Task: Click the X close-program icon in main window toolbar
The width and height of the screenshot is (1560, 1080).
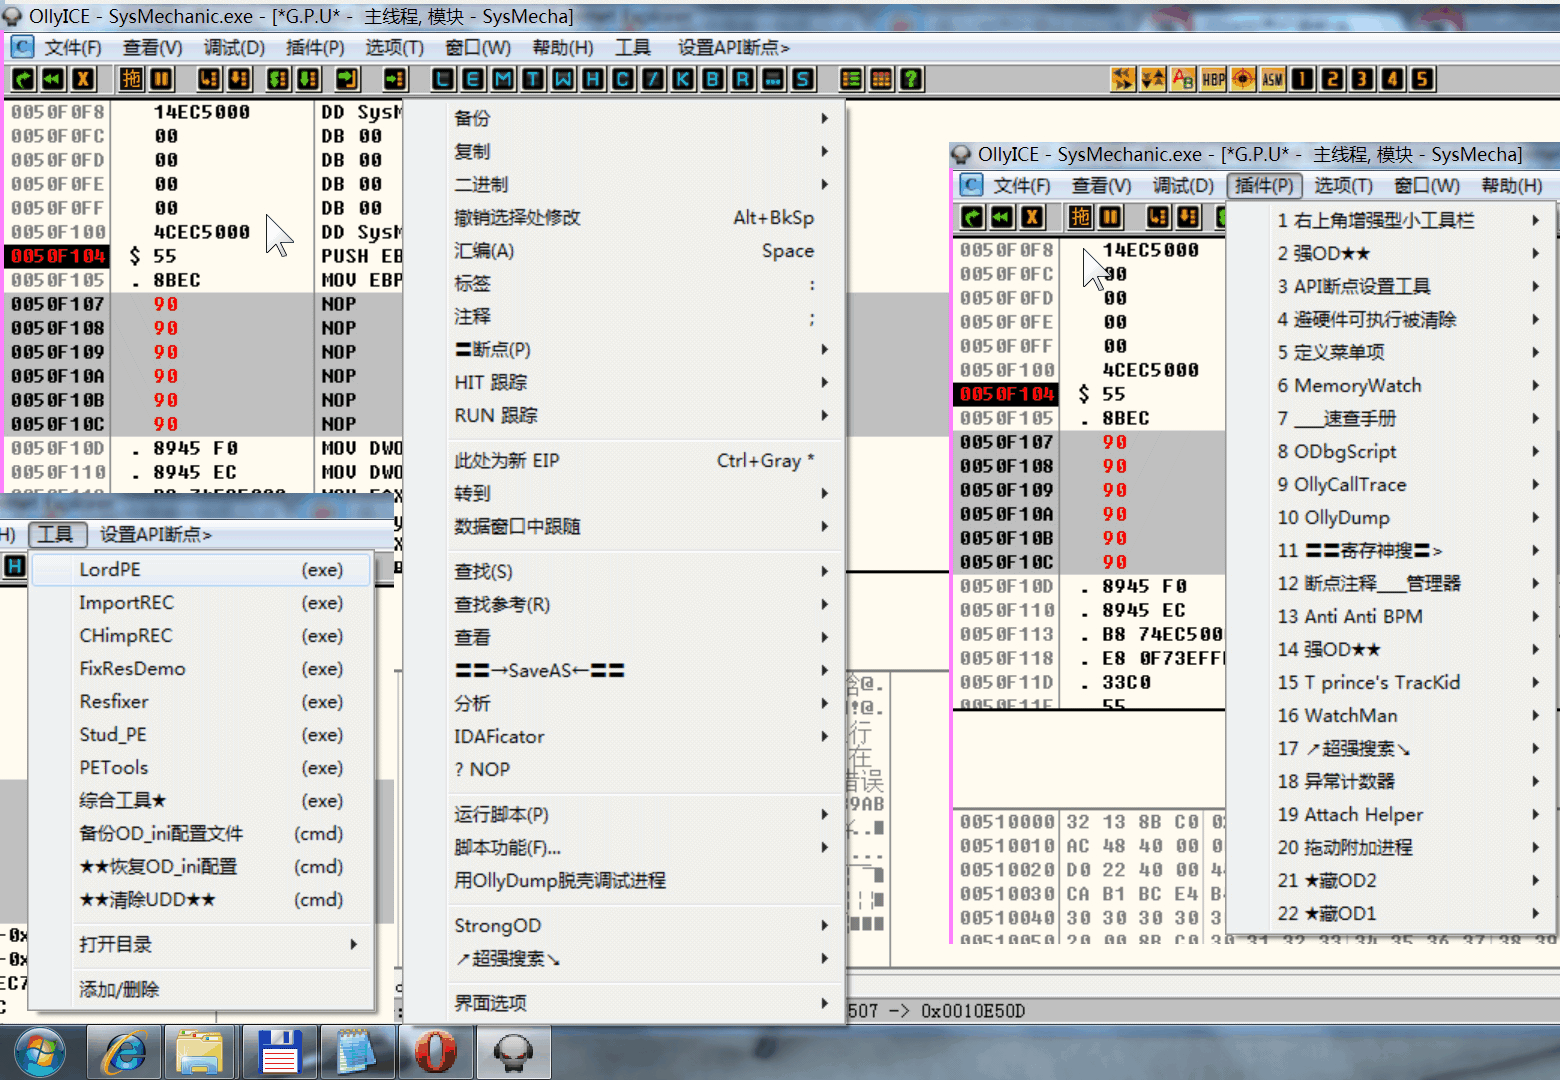Action: [84, 79]
